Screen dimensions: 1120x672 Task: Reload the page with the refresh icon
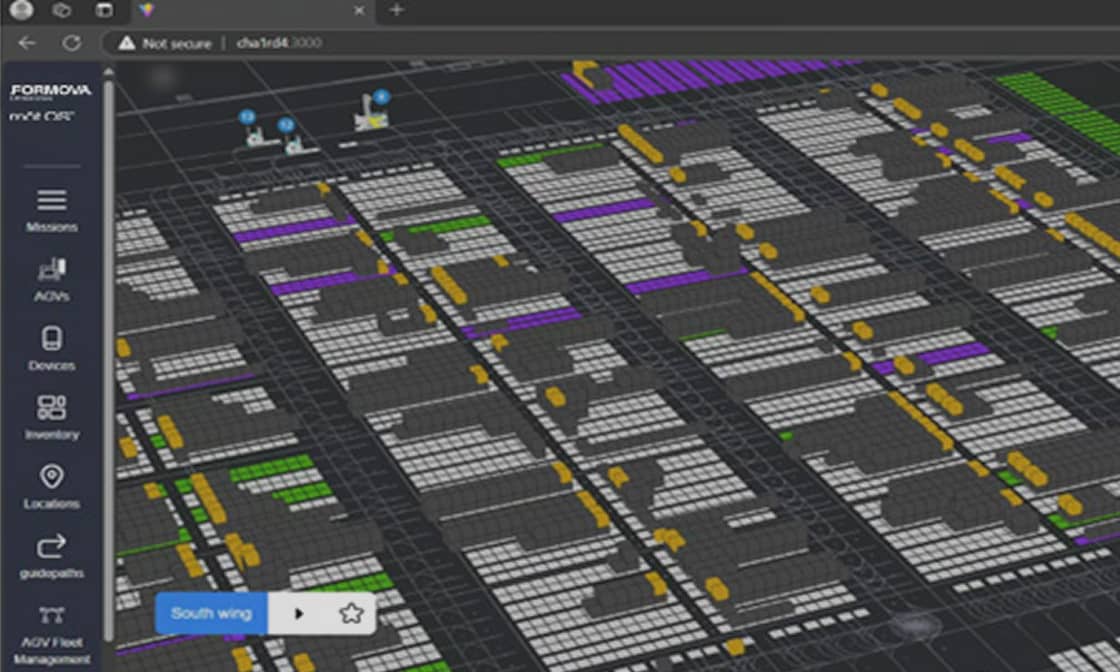(71, 43)
